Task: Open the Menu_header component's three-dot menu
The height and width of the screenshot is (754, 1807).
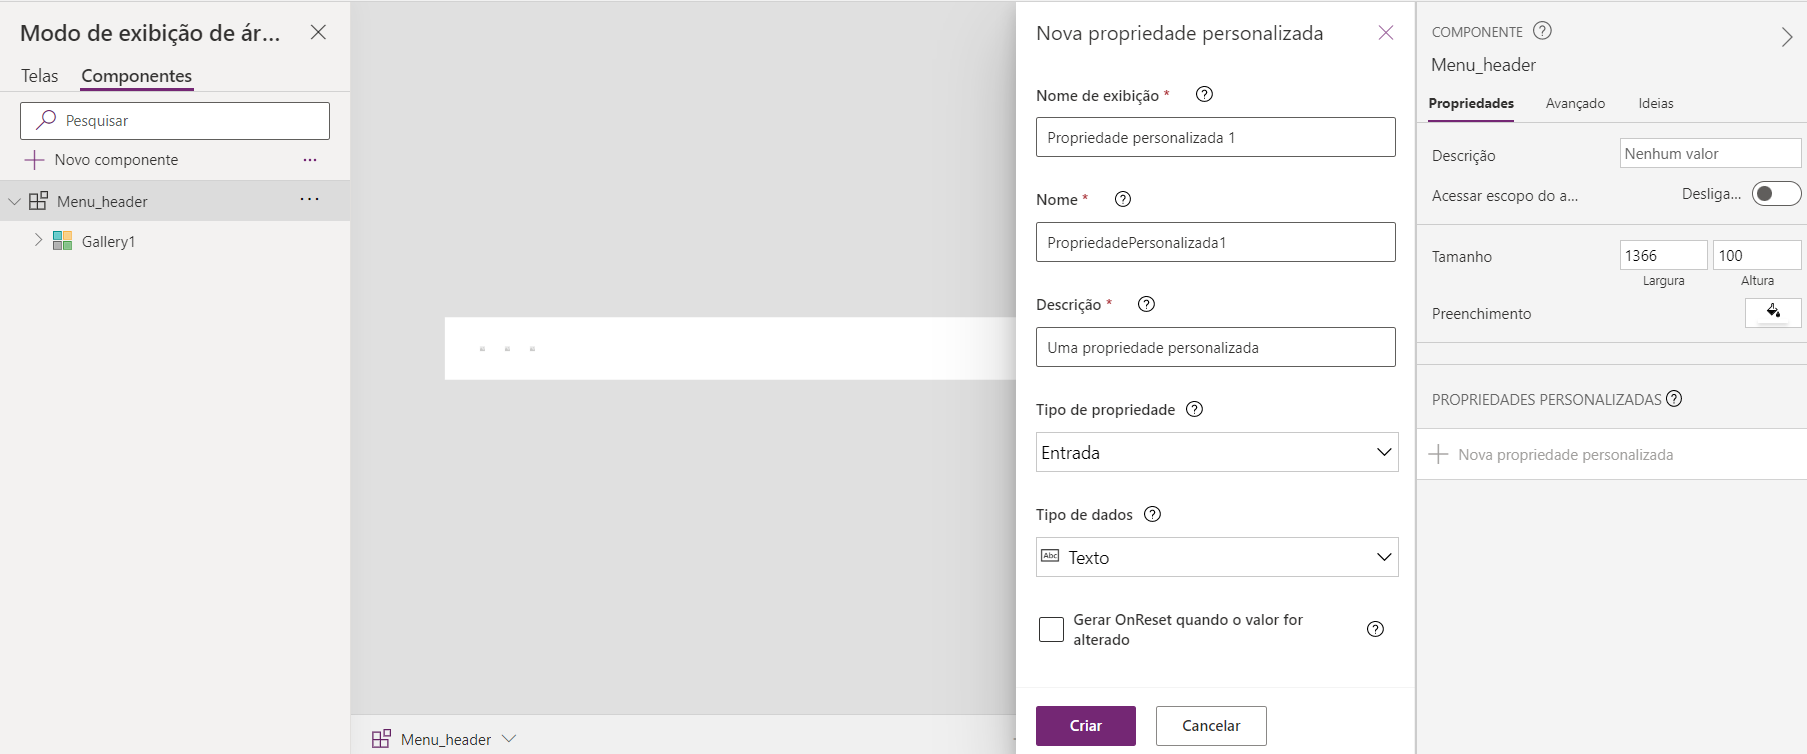Action: click(310, 200)
